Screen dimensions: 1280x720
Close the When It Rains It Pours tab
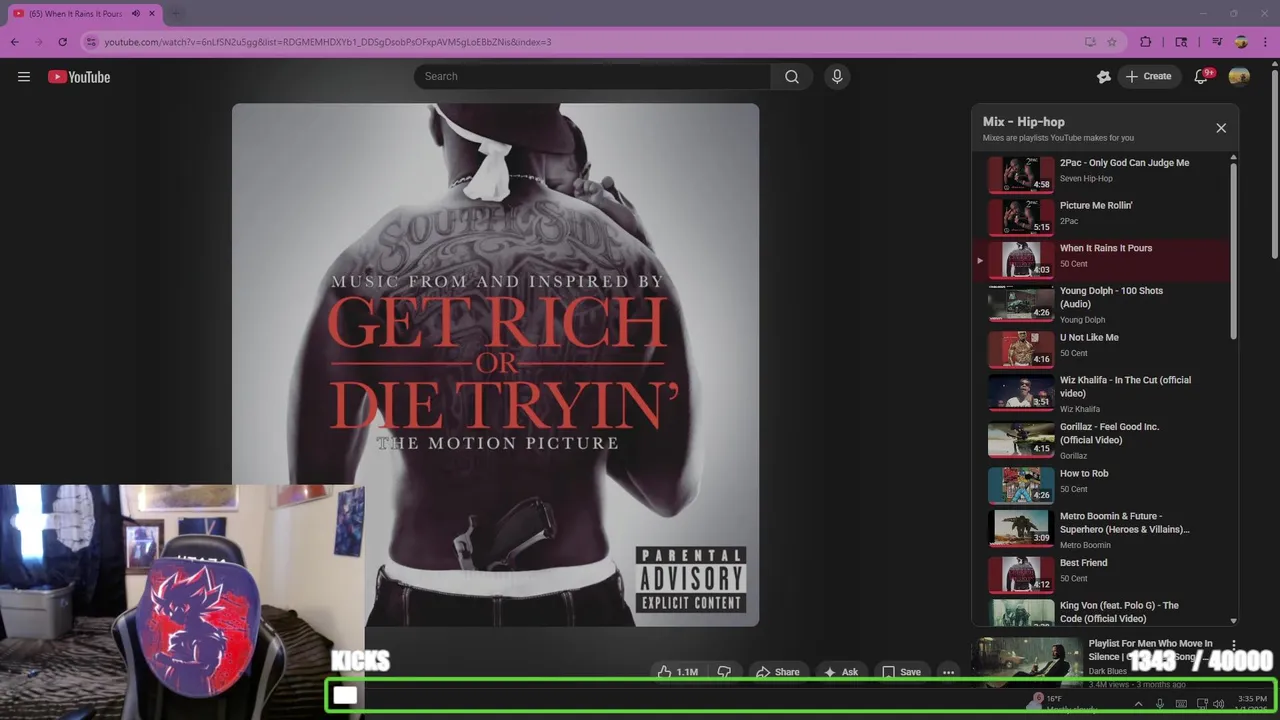tap(152, 14)
